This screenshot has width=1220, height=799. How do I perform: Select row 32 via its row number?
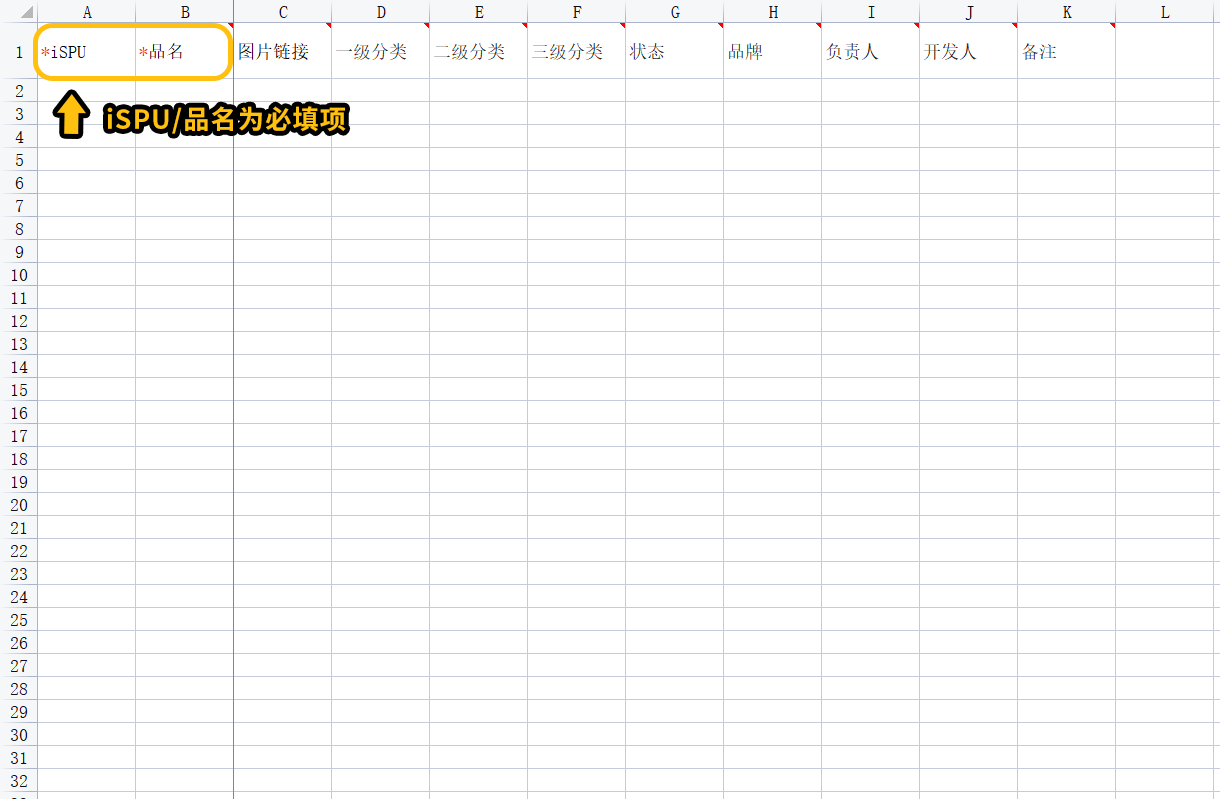(x=19, y=781)
